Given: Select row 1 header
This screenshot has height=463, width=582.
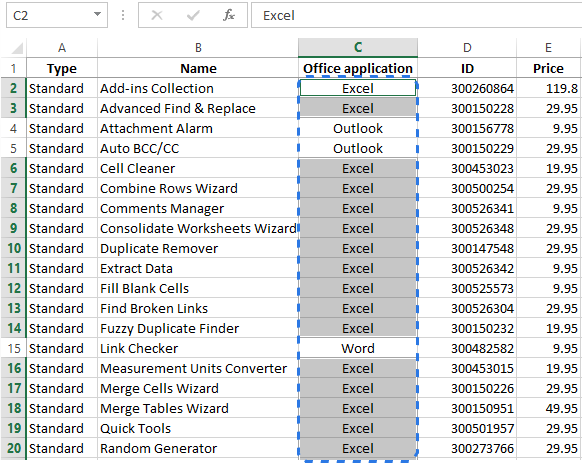Looking at the screenshot, I should (x=13, y=68).
